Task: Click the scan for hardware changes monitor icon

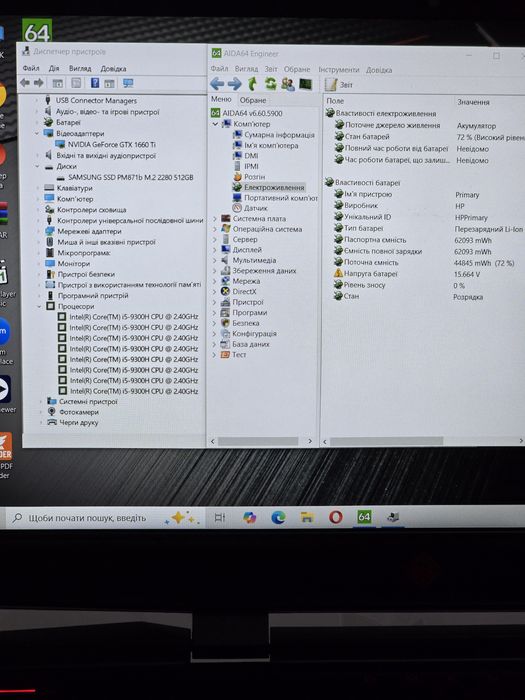Action: tap(128, 83)
